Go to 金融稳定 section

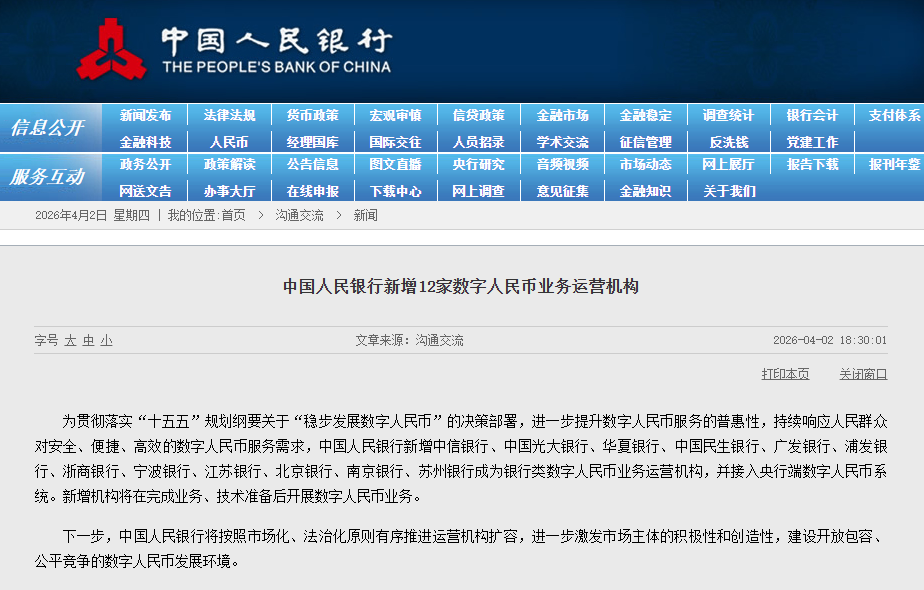[x=645, y=116]
